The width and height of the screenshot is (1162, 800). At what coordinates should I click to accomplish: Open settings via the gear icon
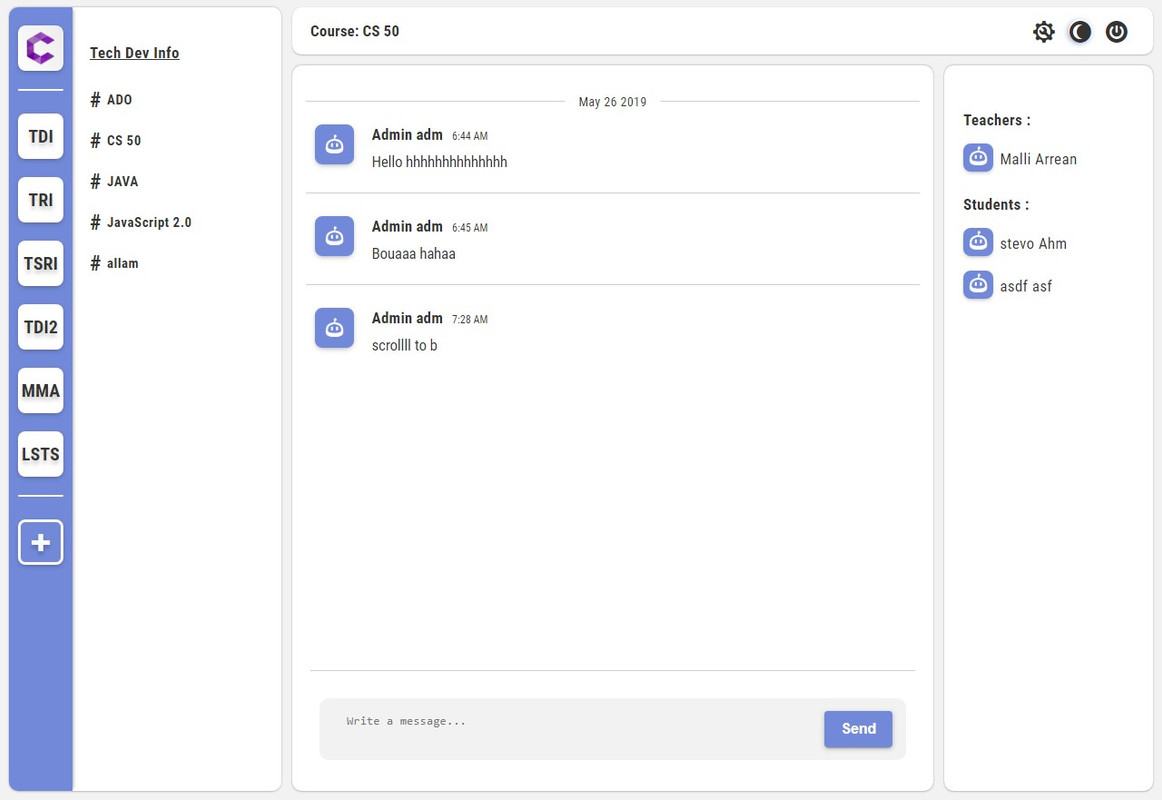[x=1043, y=32]
